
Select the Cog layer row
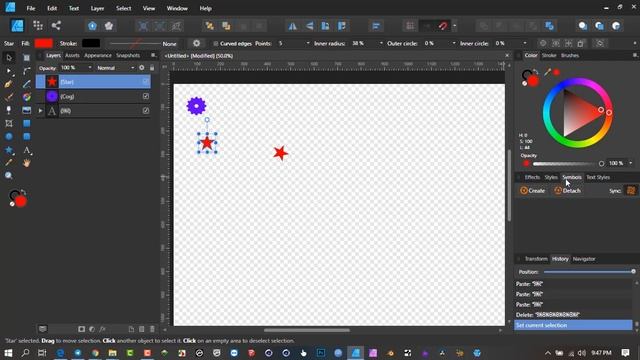93,96
